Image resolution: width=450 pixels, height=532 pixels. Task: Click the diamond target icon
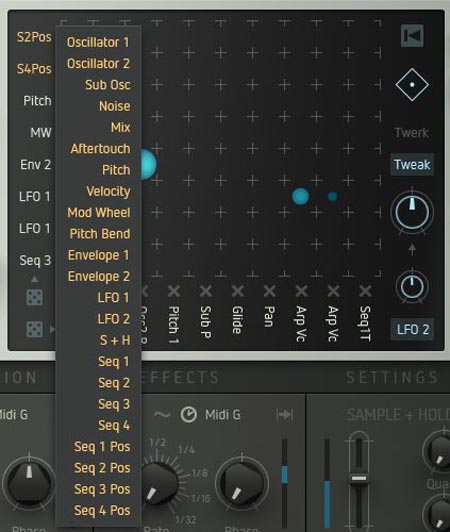(x=412, y=84)
